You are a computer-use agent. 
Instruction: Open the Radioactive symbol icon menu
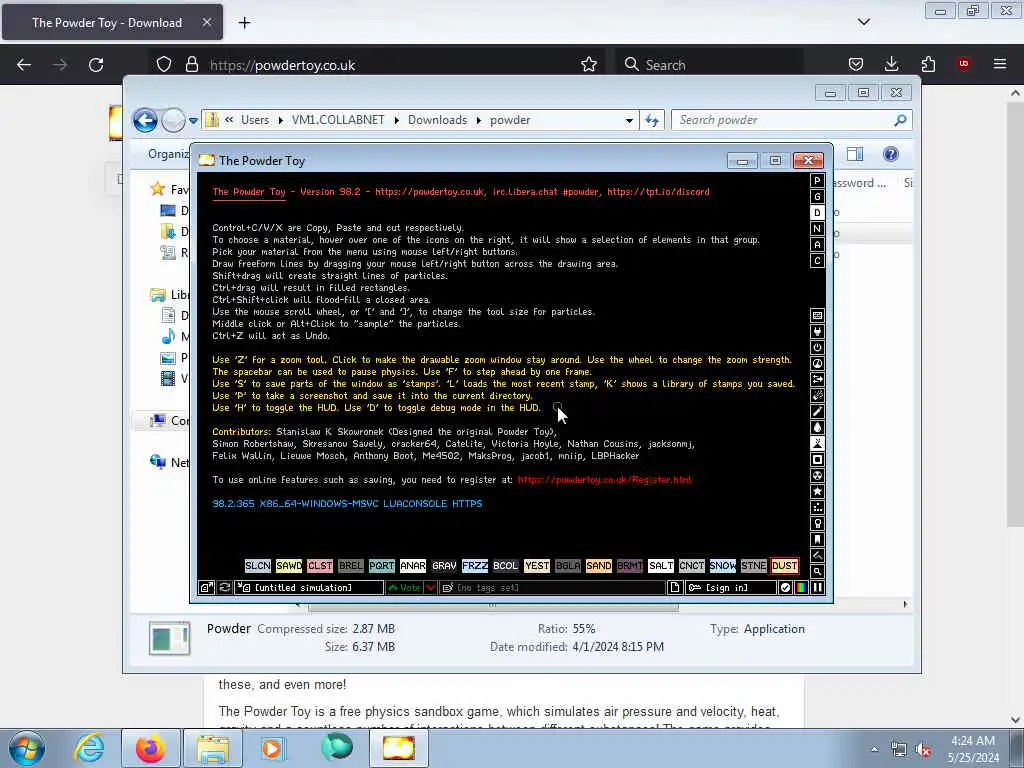pos(817,475)
